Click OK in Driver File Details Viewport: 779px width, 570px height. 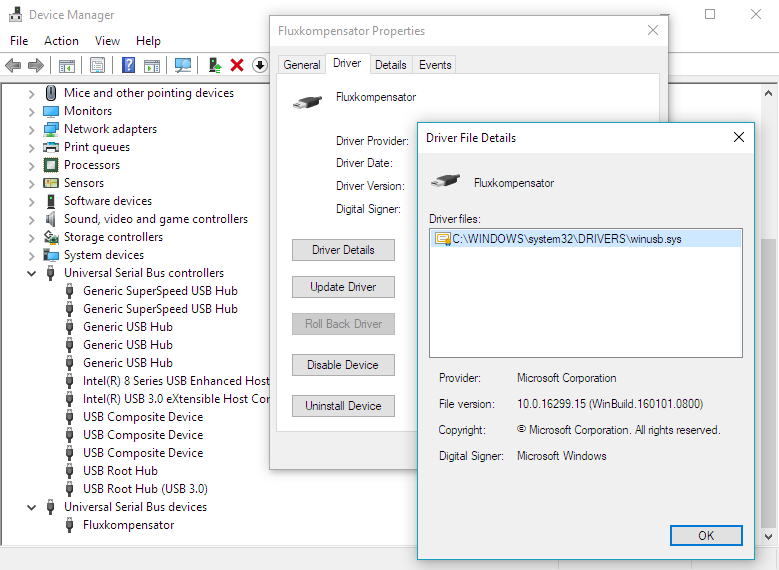point(706,535)
